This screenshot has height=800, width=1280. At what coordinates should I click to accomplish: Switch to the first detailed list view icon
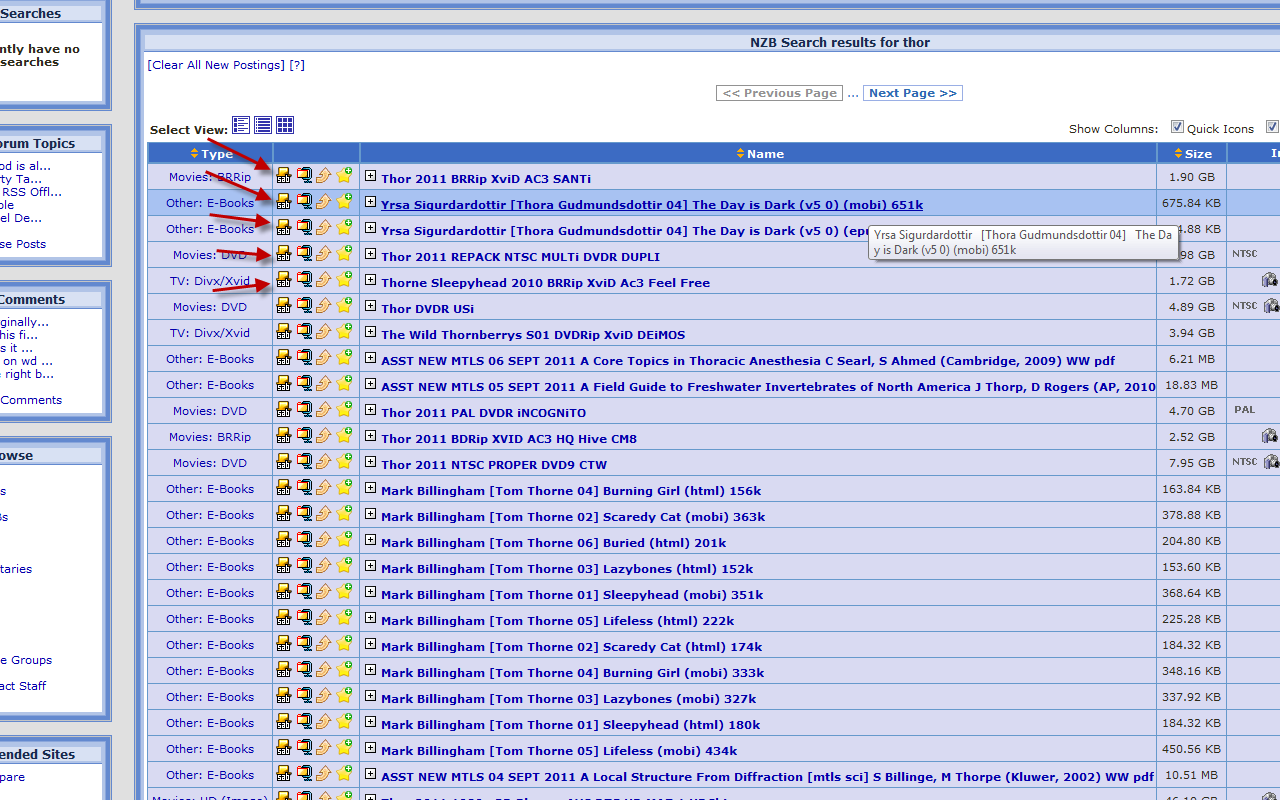coord(241,125)
